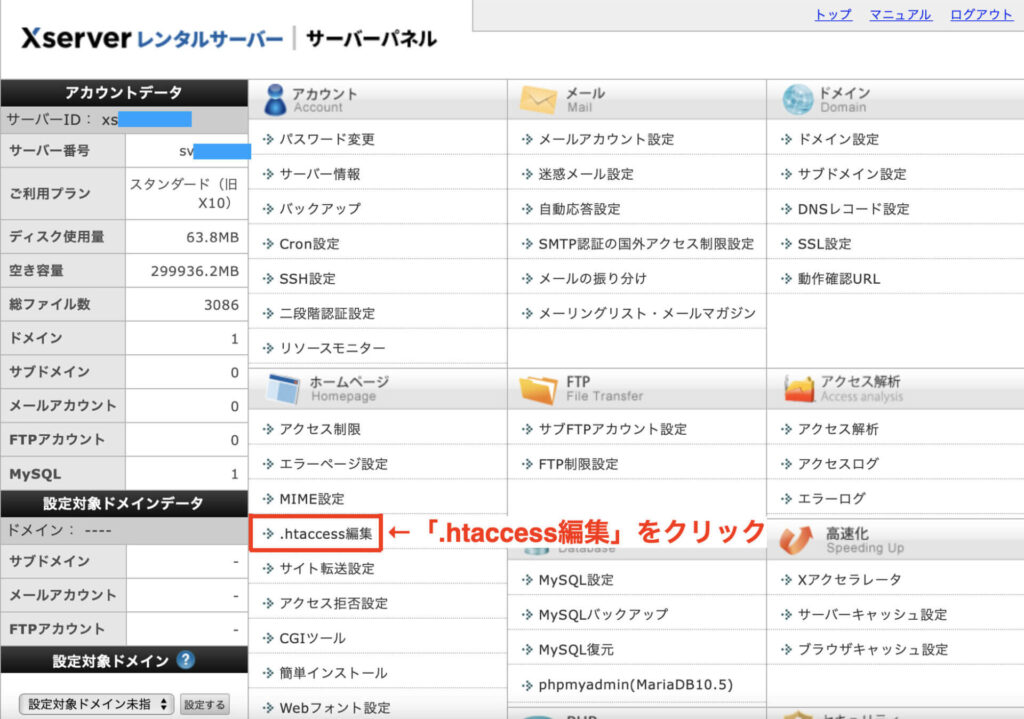The image size is (1024, 719).
Task: Open バックアップ settings
Action: 319,209
